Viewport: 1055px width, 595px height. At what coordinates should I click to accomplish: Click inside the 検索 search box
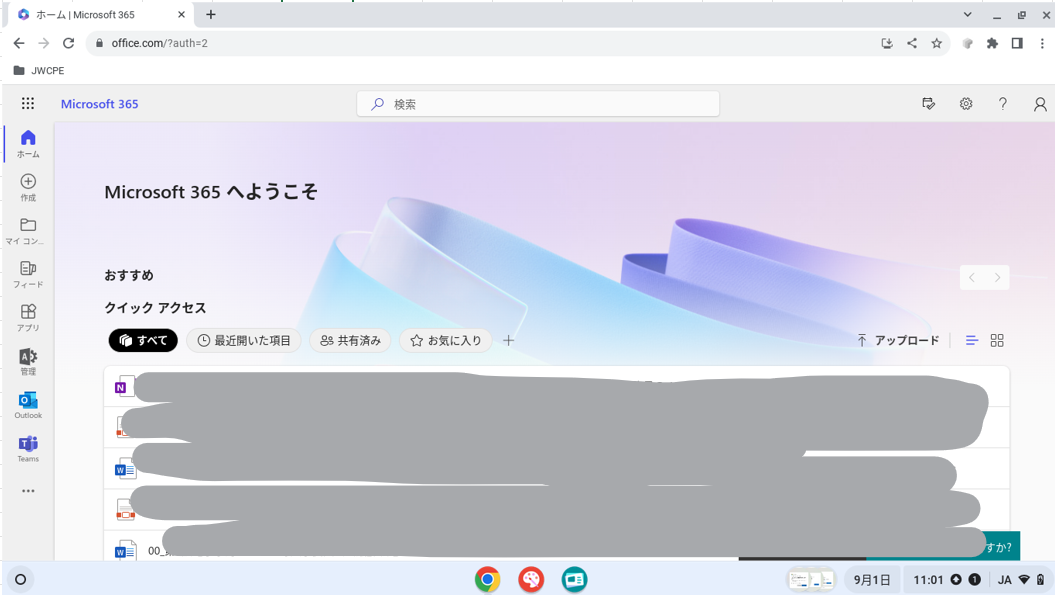click(538, 104)
